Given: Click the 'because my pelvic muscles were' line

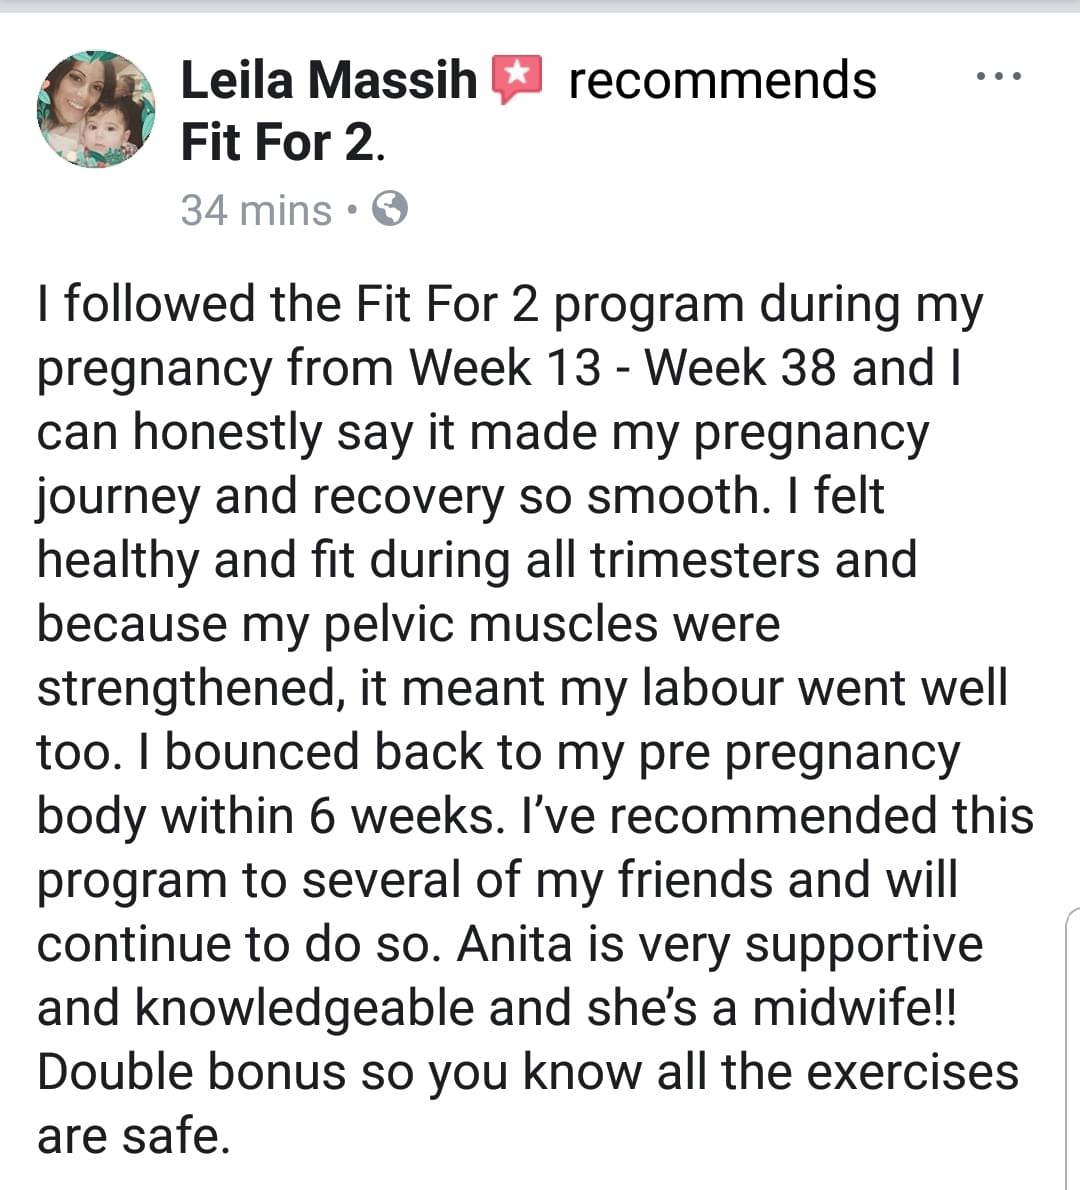Looking at the screenshot, I should coord(408,625).
